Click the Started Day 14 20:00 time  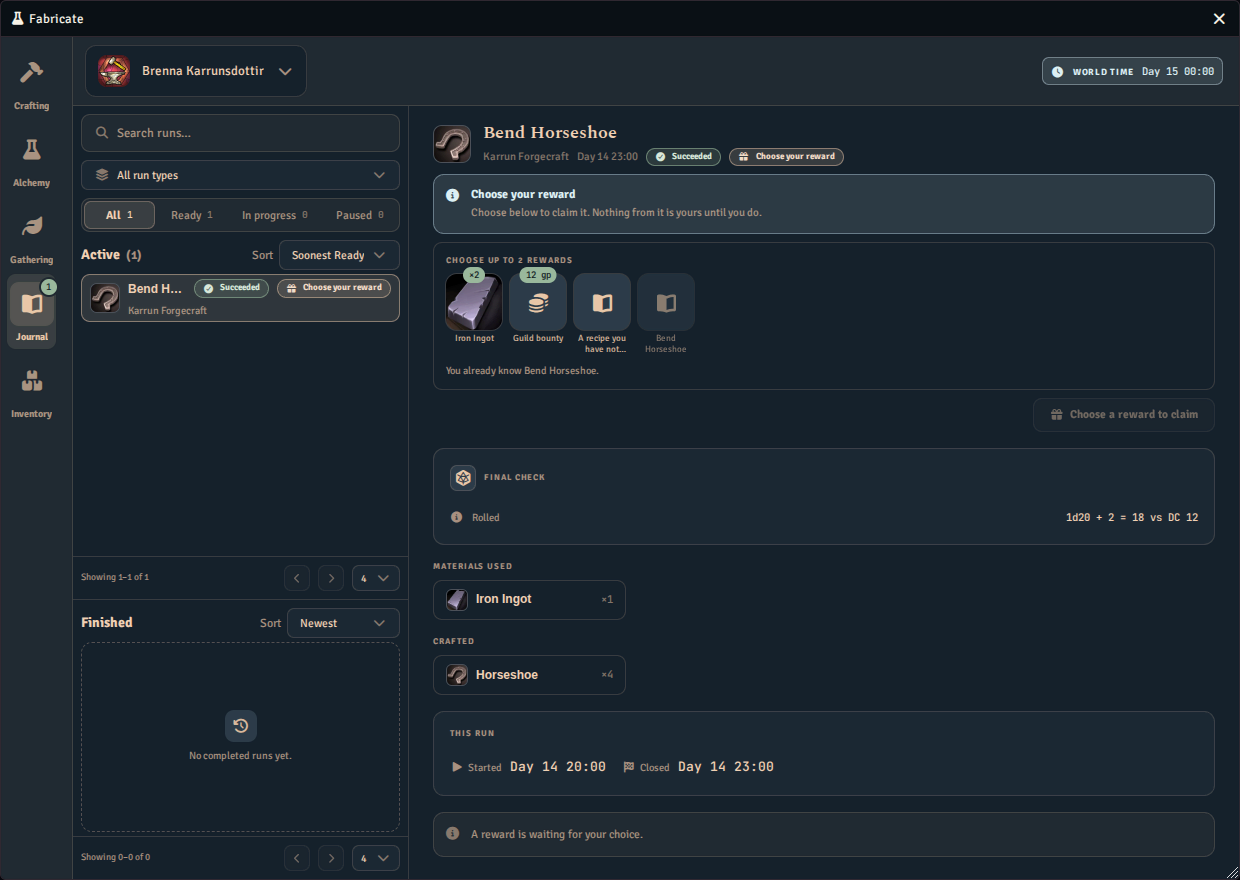(x=558, y=767)
